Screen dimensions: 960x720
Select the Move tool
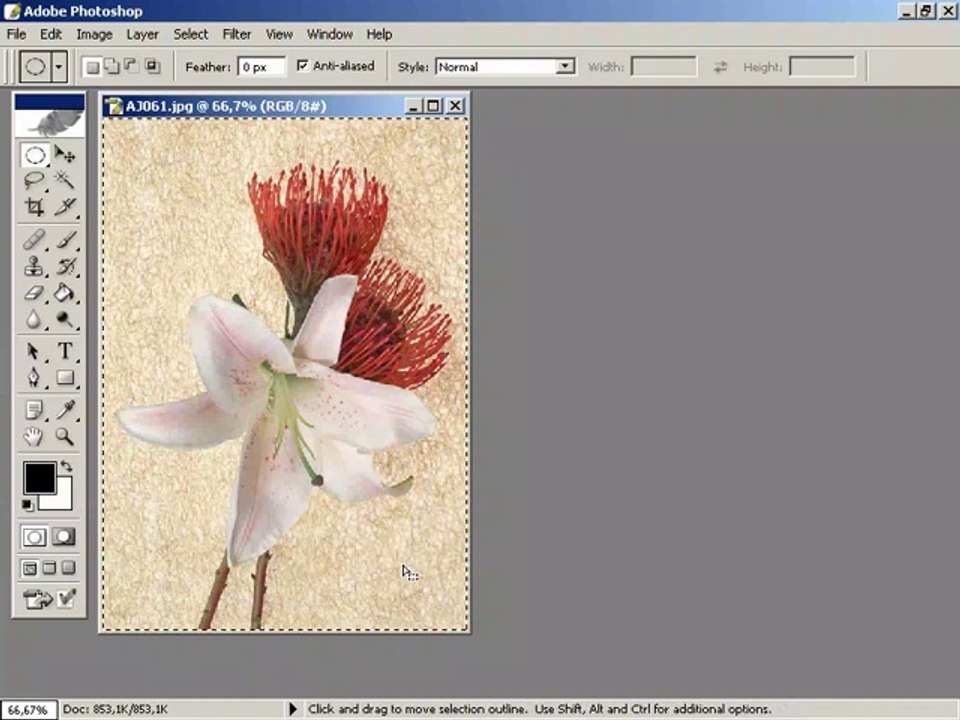coord(65,155)
